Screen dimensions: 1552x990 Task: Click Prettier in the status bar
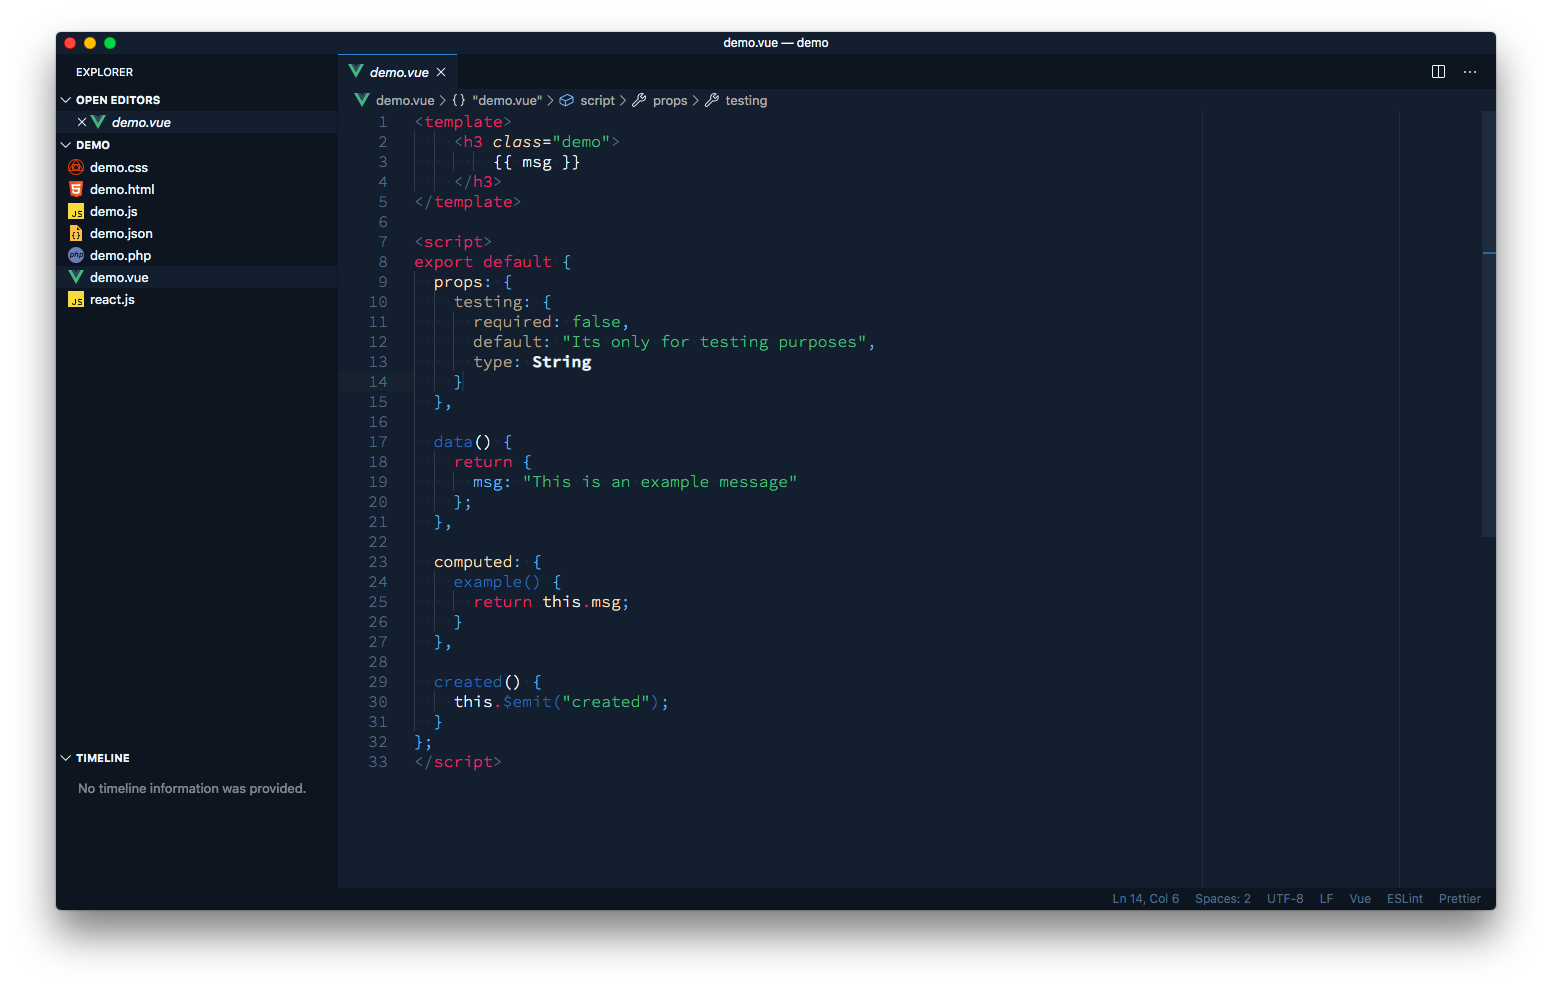[1460, 899]
